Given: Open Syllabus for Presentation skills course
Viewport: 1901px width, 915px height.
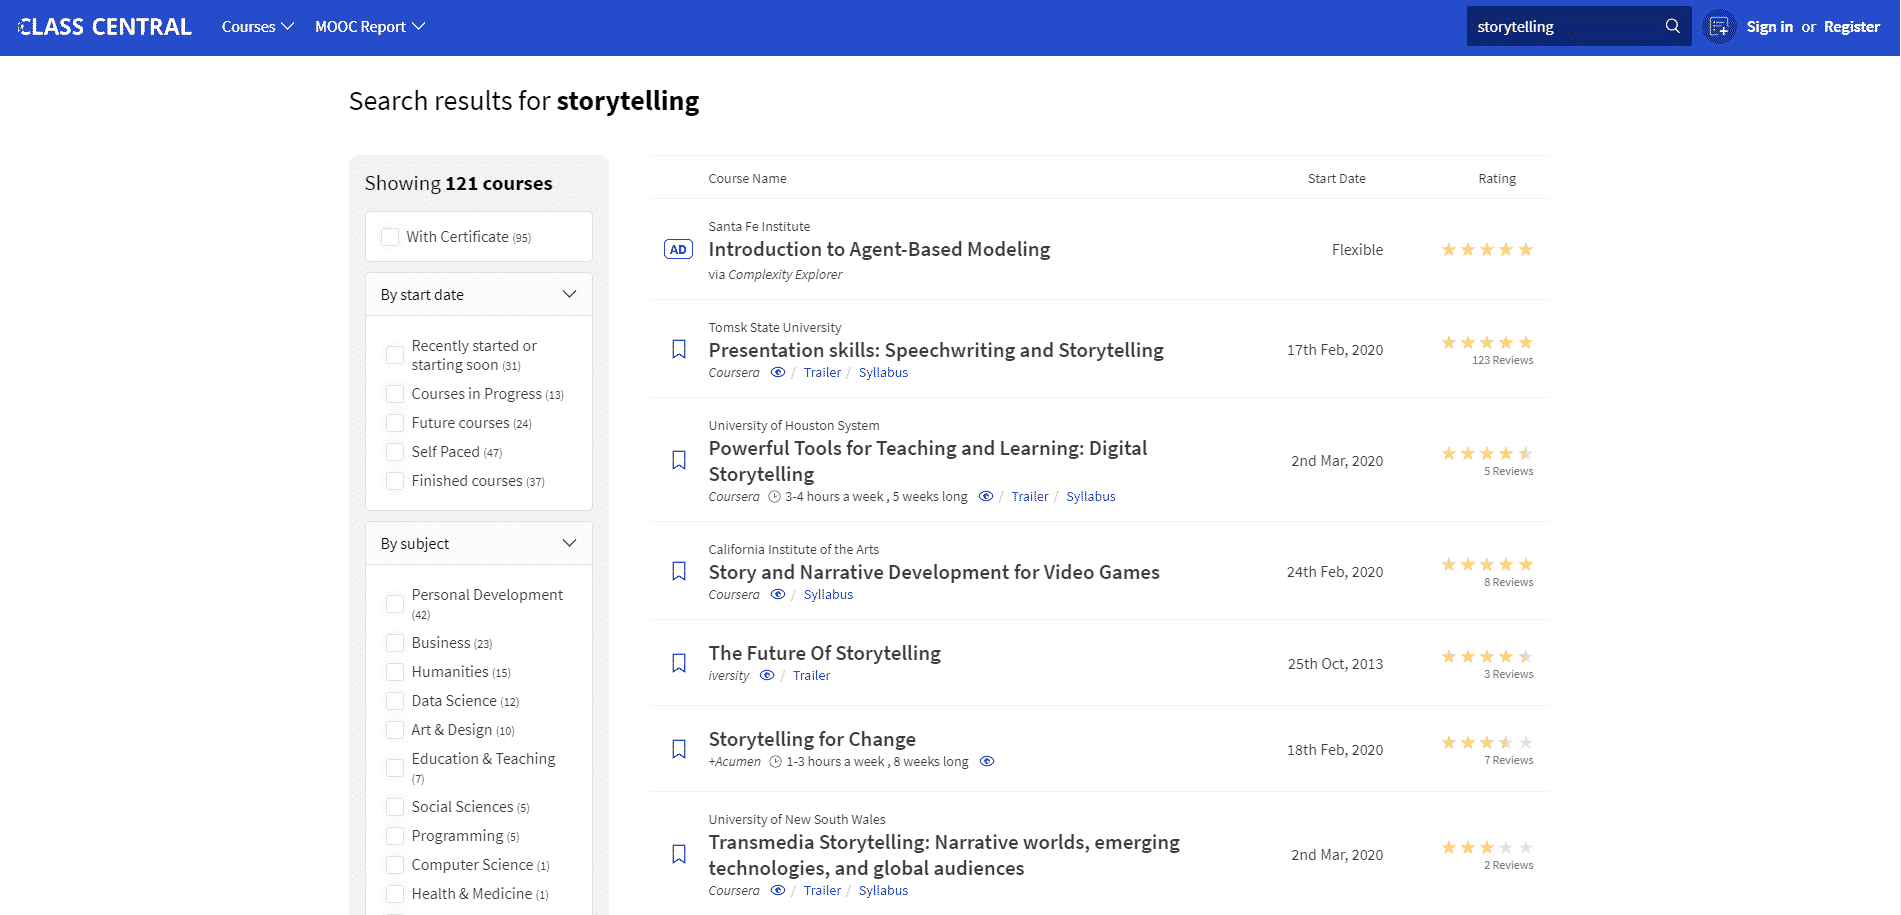Looking at the screenshot, I should [x=883, y=372].
